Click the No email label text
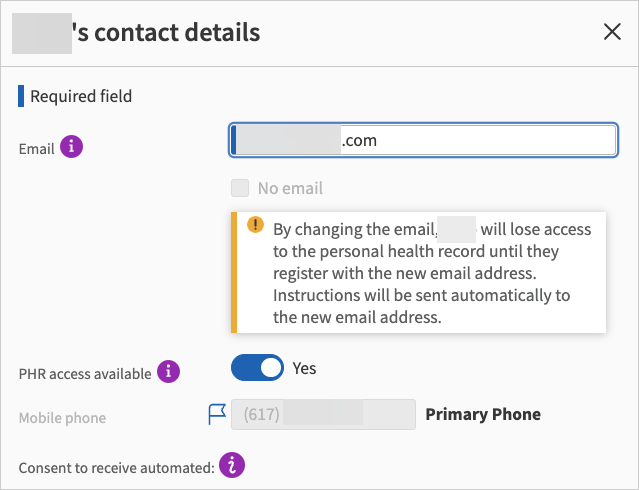 click(x=290, y=188)
